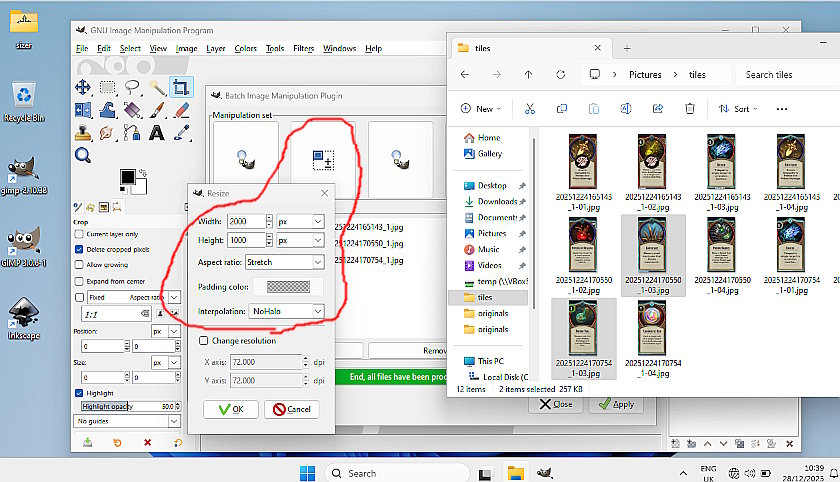Open the background color white swatch
Screen dimensions: 840x482
pos(141,189)
